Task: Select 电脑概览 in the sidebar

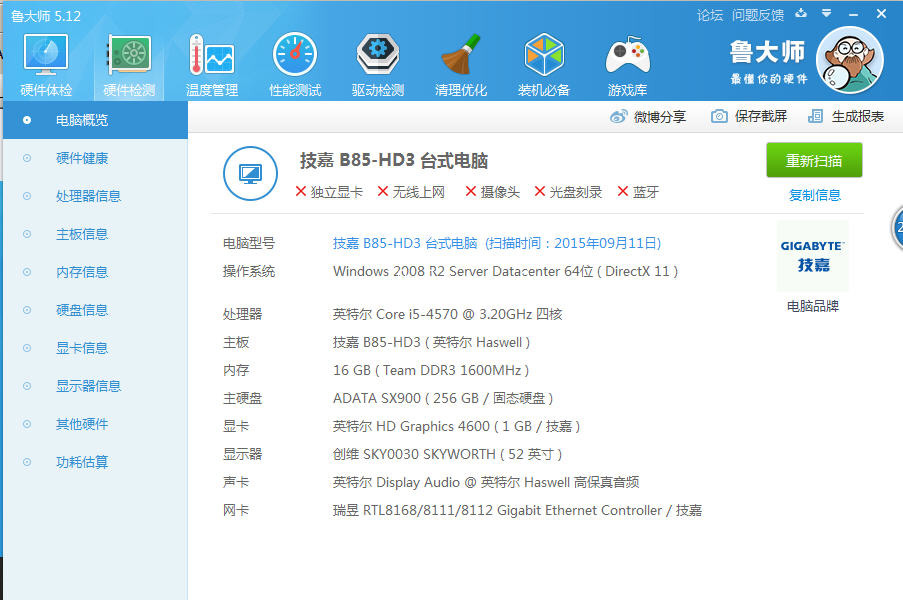Action: click(96, 120)
